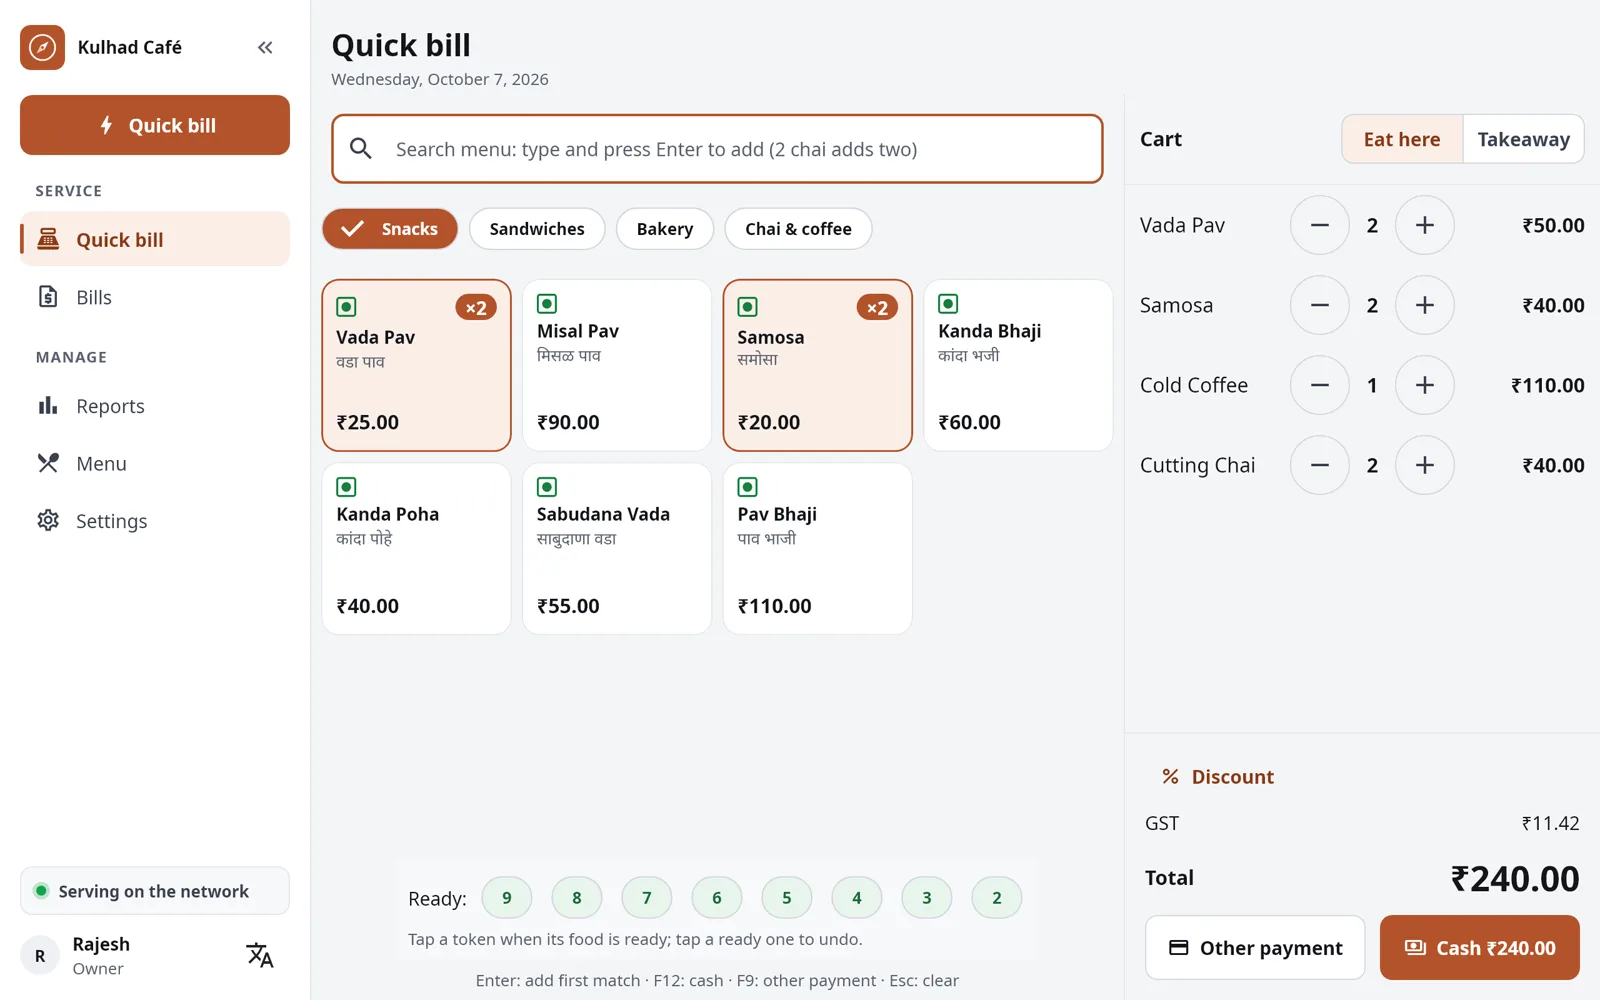
Task: Click the GST amount ₹11.42
Action: 1550,823
